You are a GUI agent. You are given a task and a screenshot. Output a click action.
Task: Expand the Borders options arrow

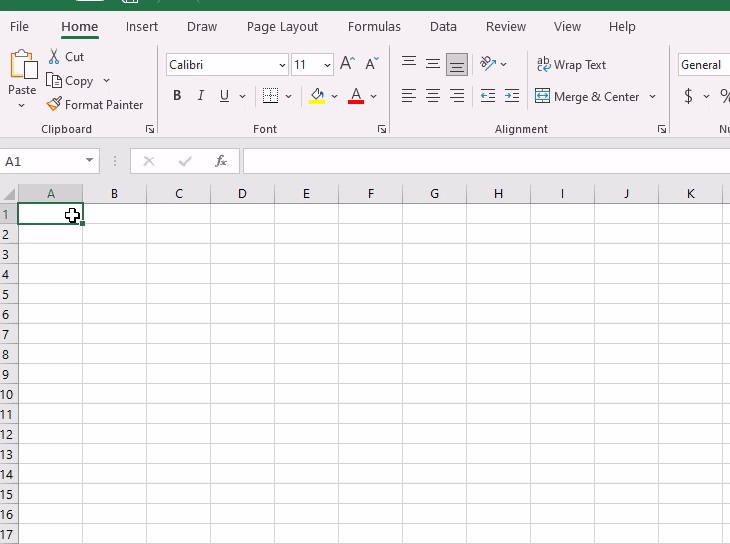tap(289, 96)
